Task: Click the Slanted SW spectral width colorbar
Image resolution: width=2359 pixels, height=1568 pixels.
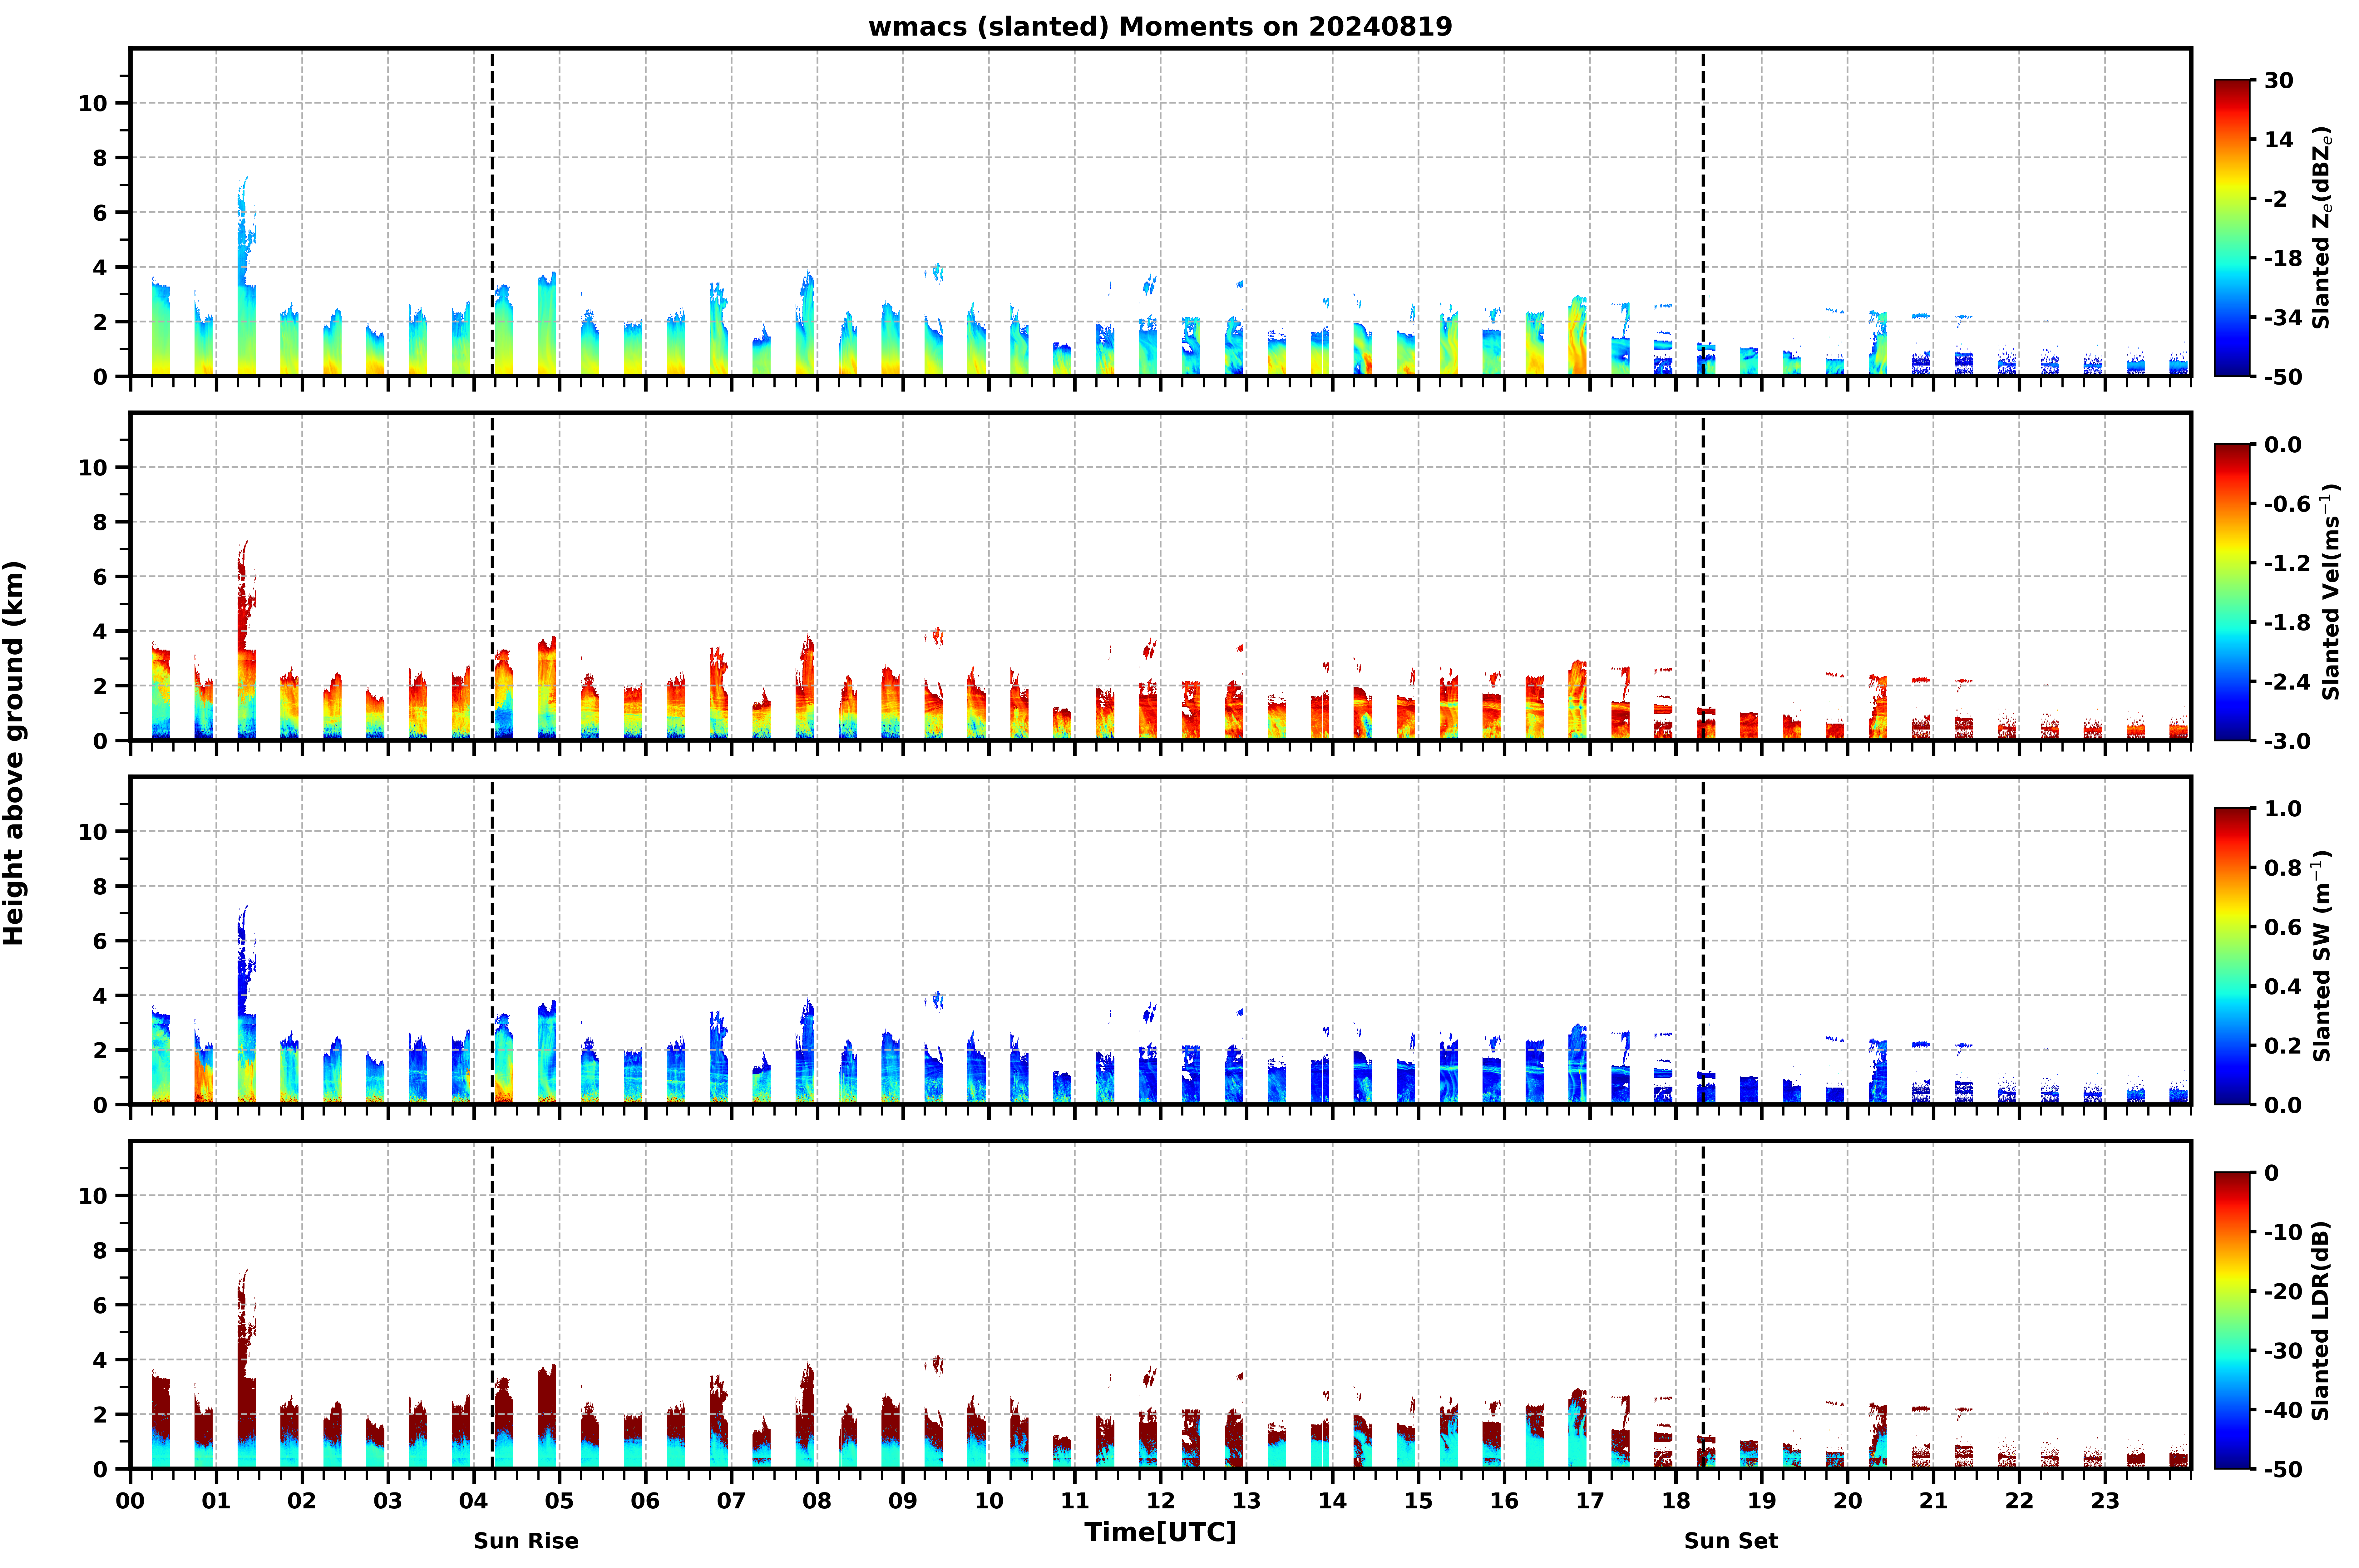Action: coord(2232,956)
